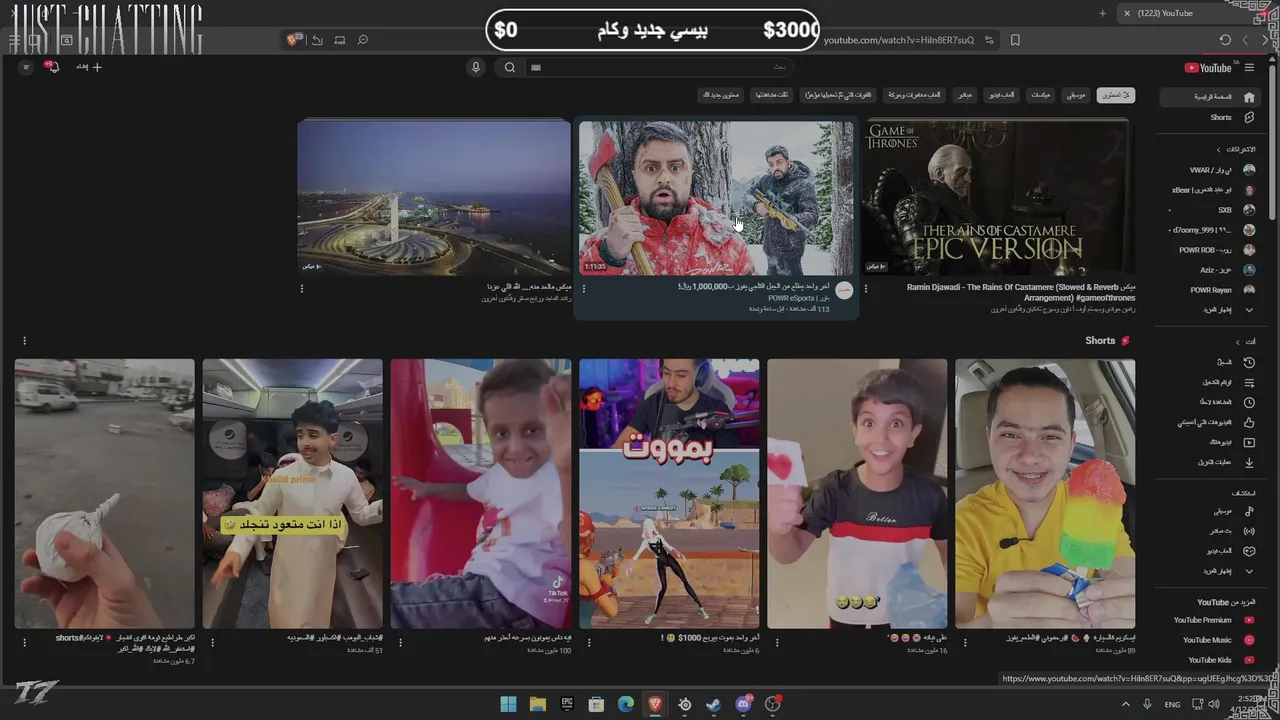Open Steam from the taskbar
Image resolution: width=1280 pixels, height=720 pixels.
point(713,704)
